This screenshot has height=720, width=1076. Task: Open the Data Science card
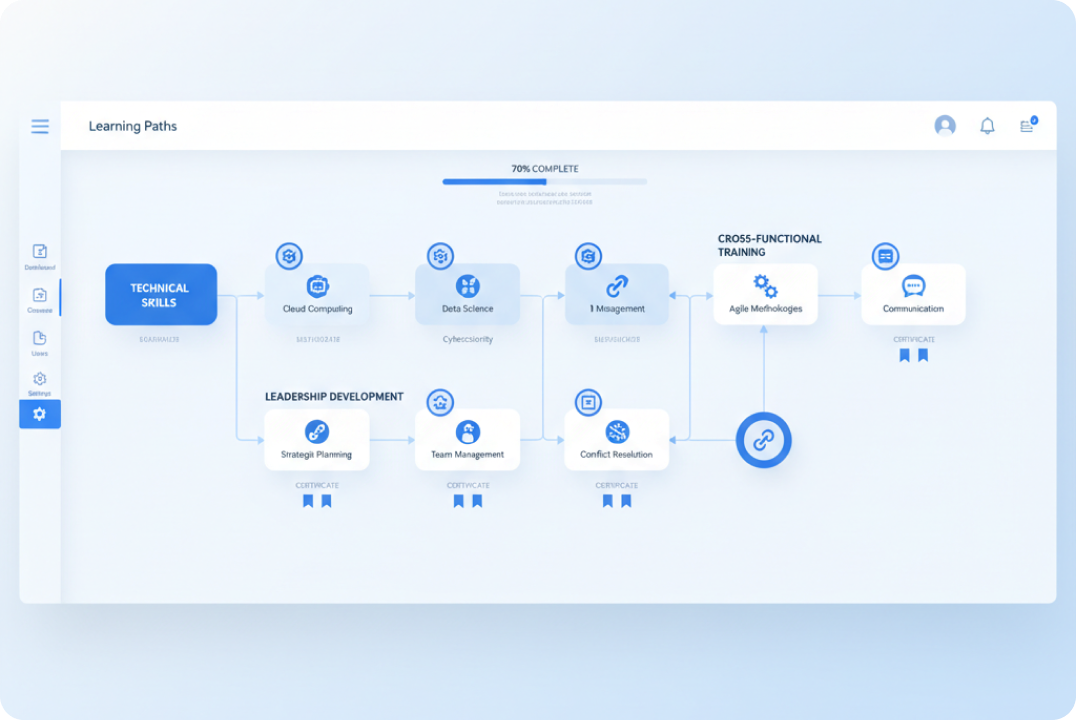pyautogui.click(x=467, y=294)
